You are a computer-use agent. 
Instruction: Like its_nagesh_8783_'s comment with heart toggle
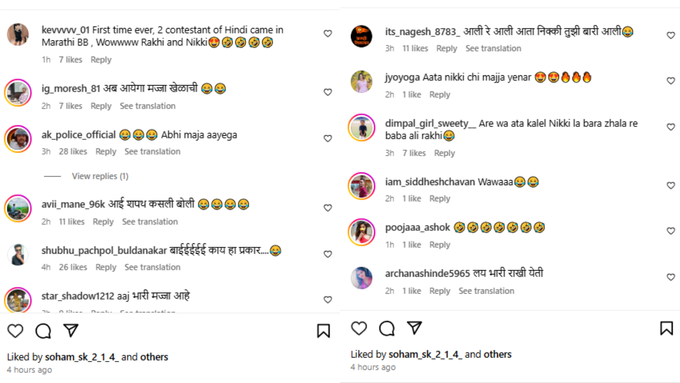tap(671, 35)
